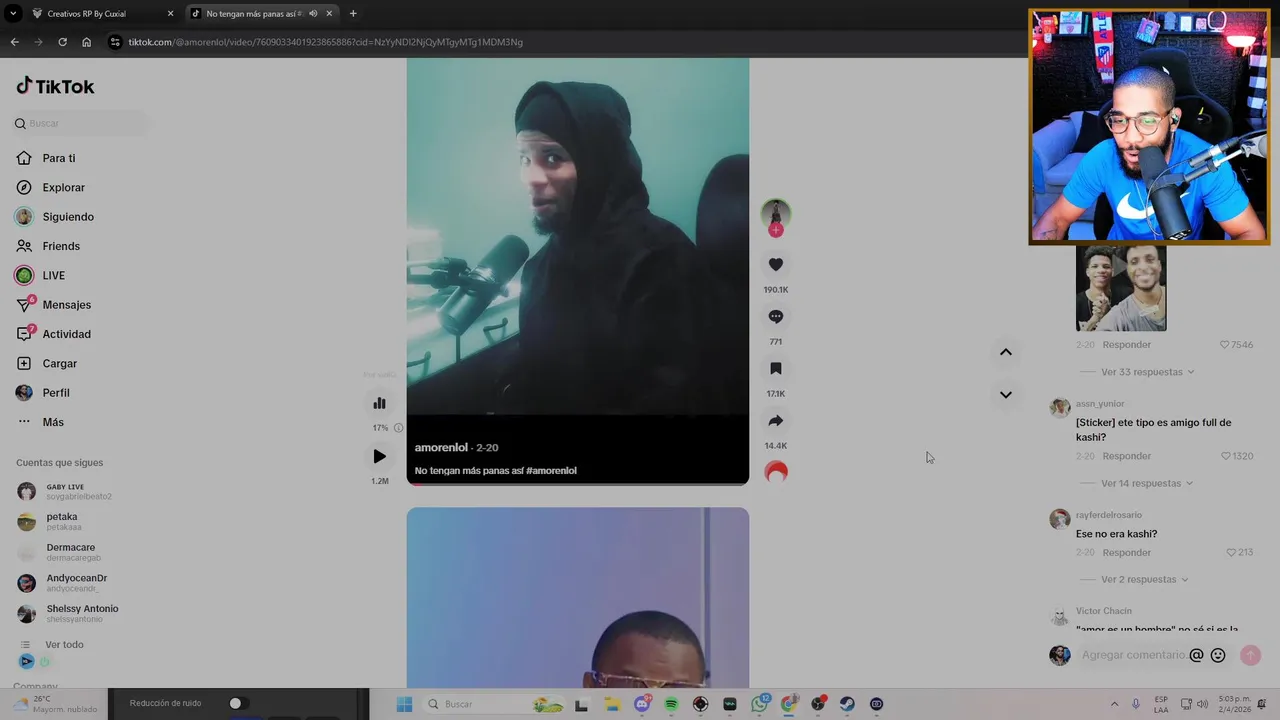Open Steam from the taskbar
Viewport: 1280px width, 720px height.
pos(847,704)
